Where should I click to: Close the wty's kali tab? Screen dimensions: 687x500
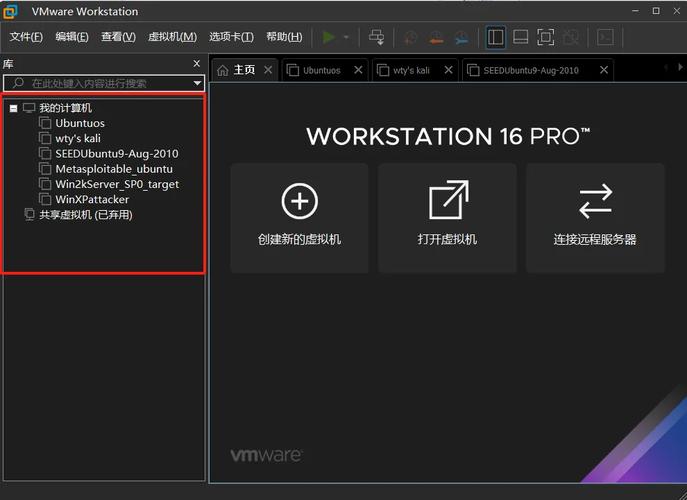pos(448,70)
